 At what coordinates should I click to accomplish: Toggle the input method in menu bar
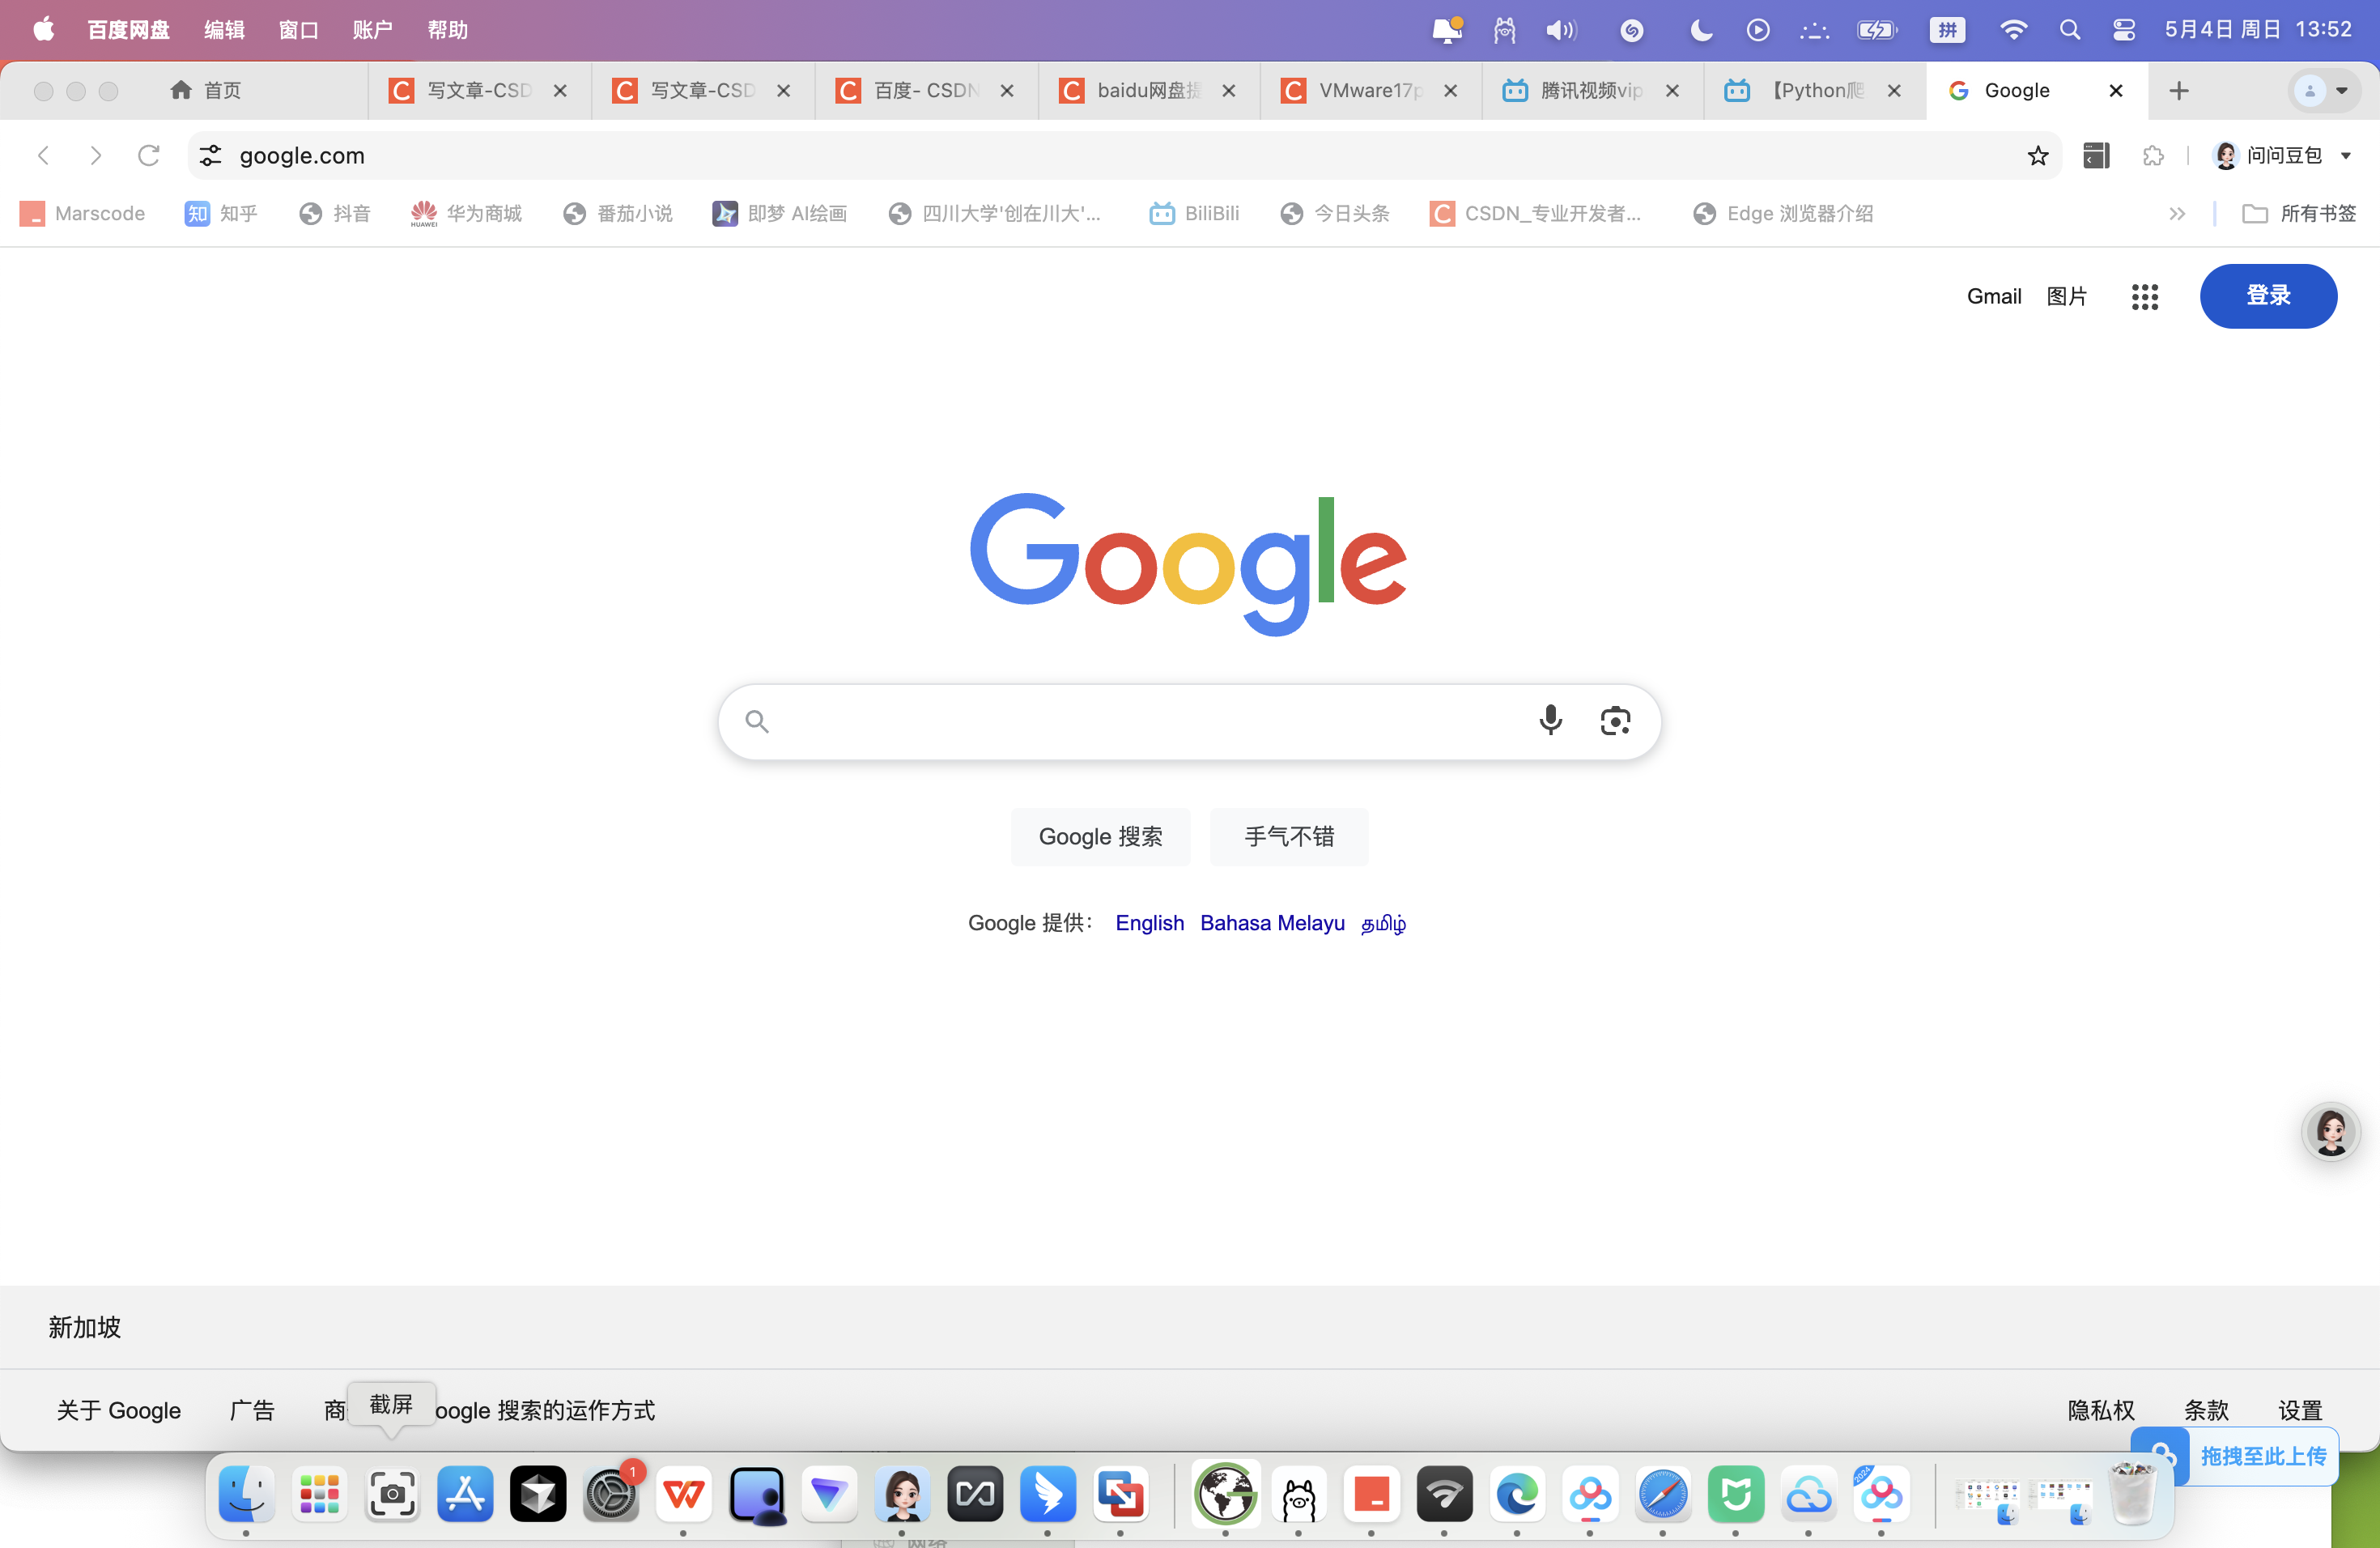(x=1946, y=30)
